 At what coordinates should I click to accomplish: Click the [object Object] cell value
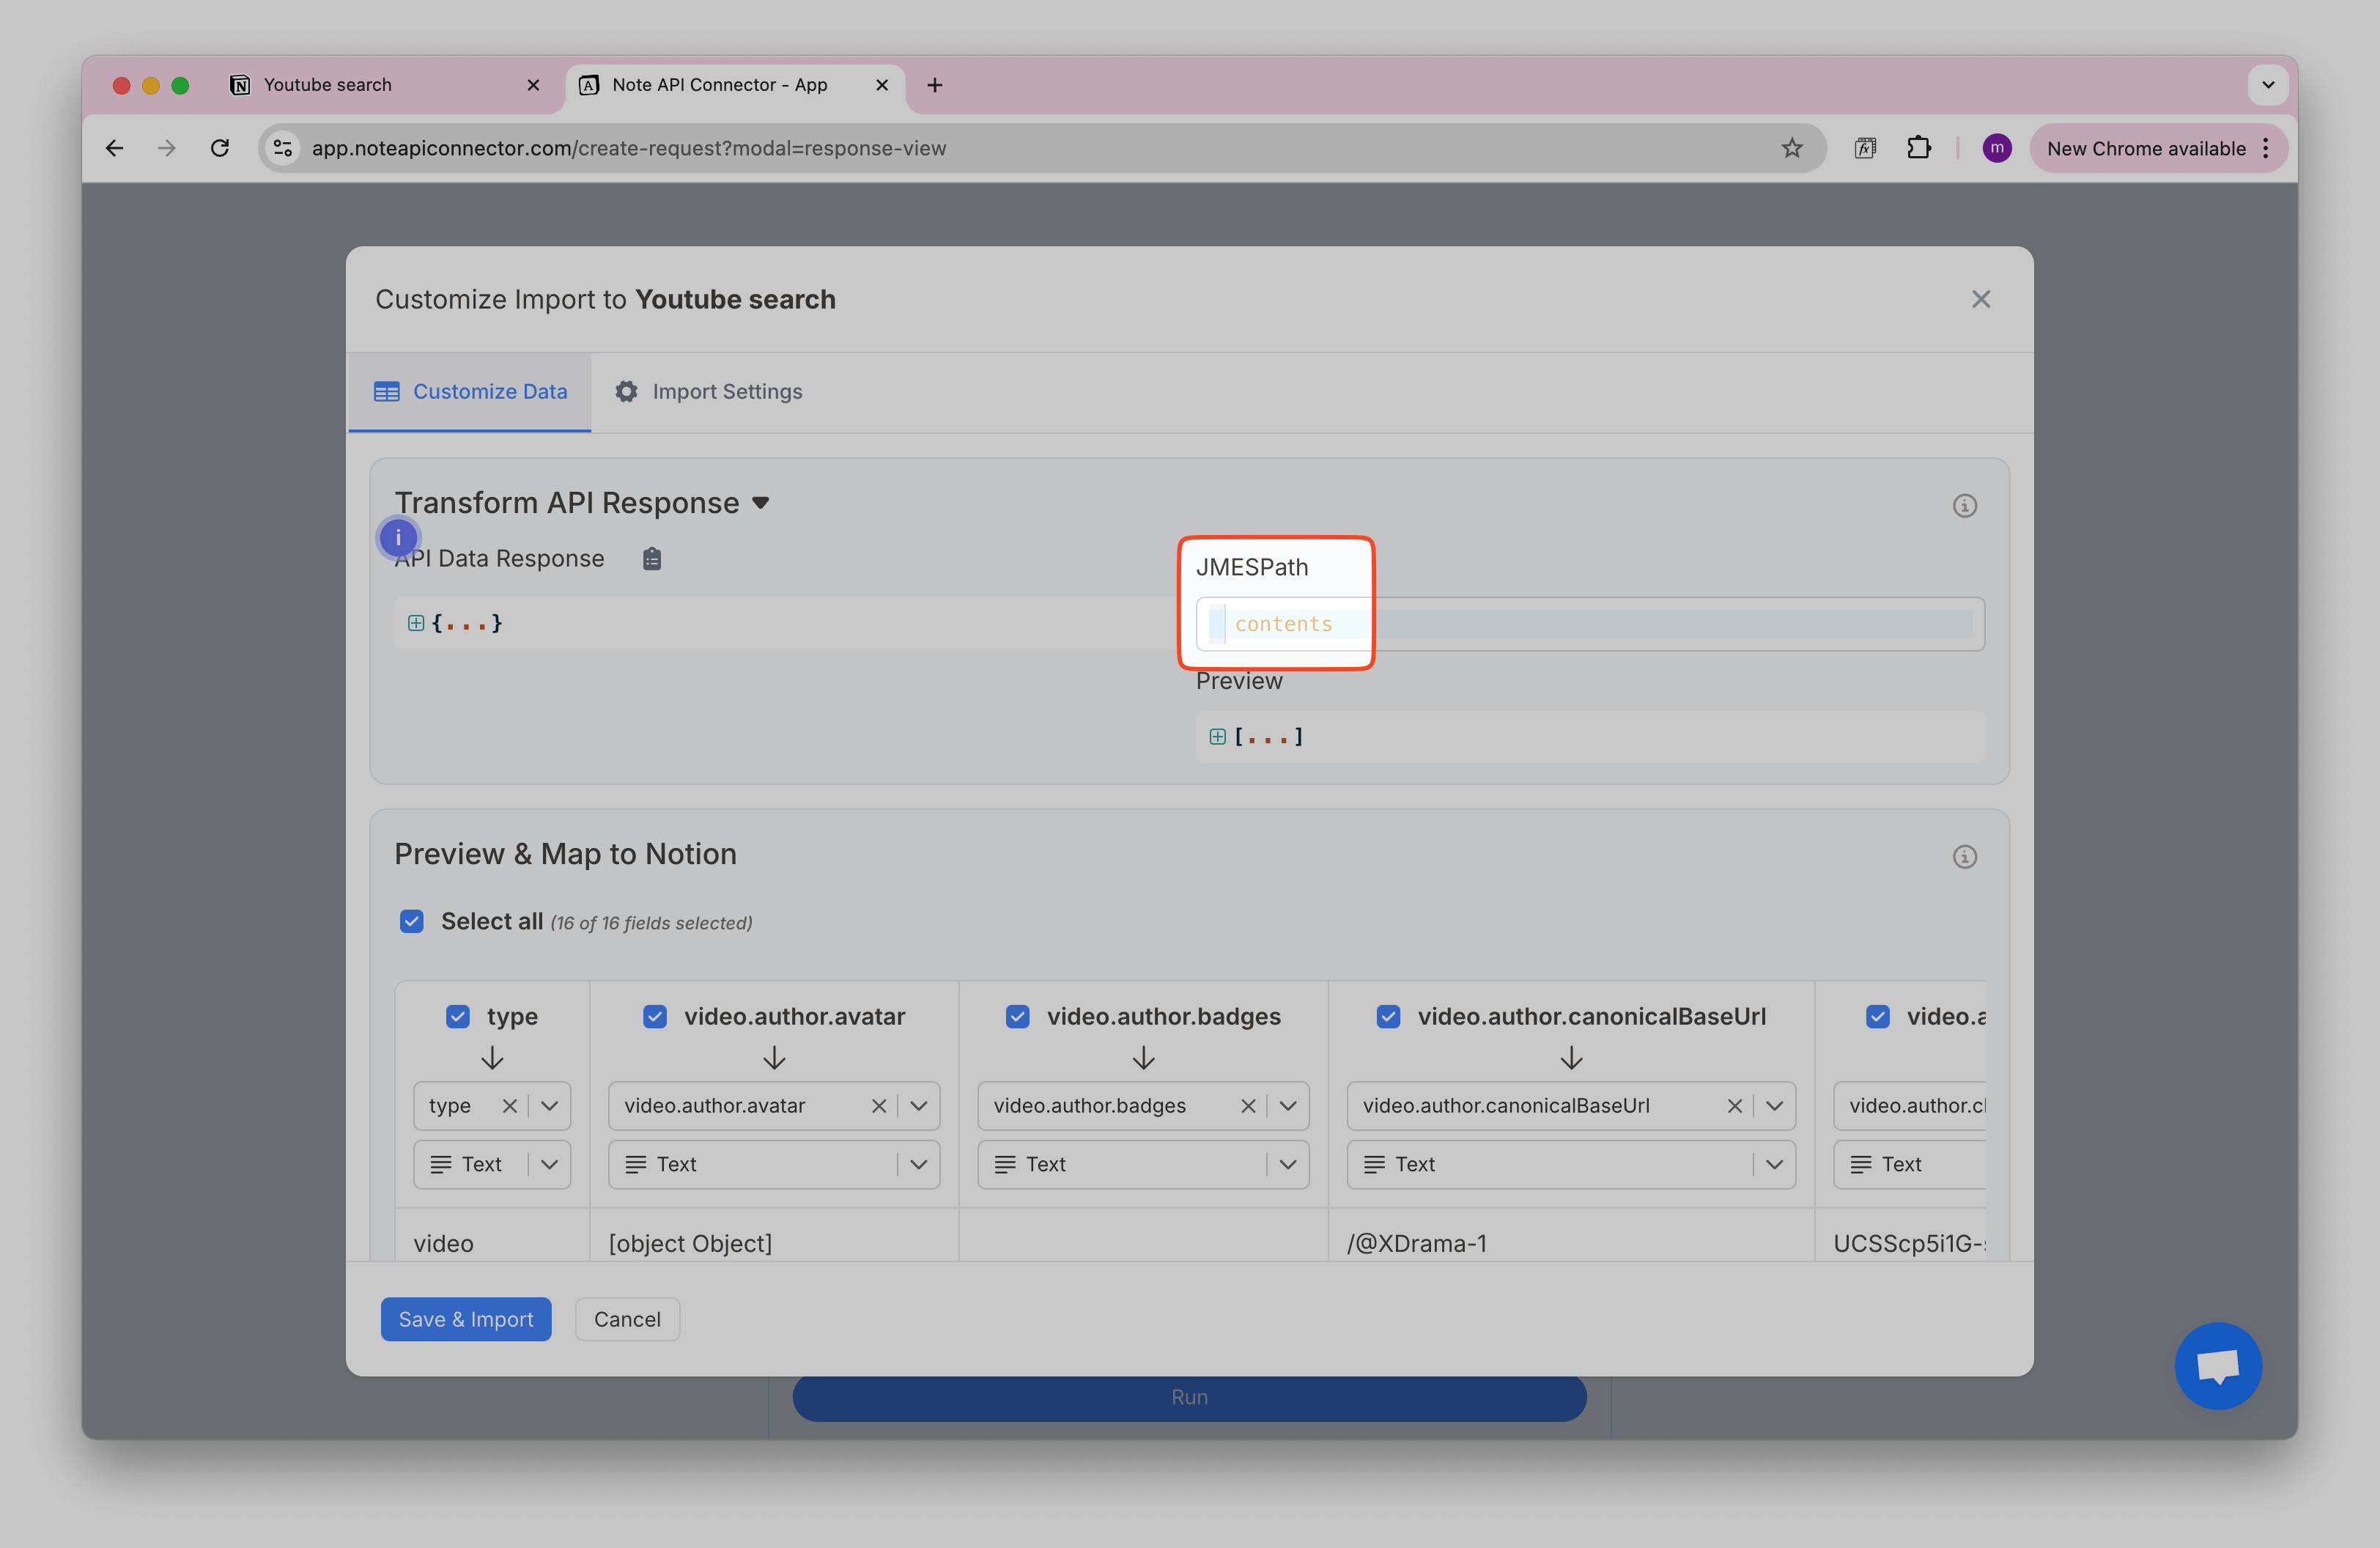coord(690,1243)
